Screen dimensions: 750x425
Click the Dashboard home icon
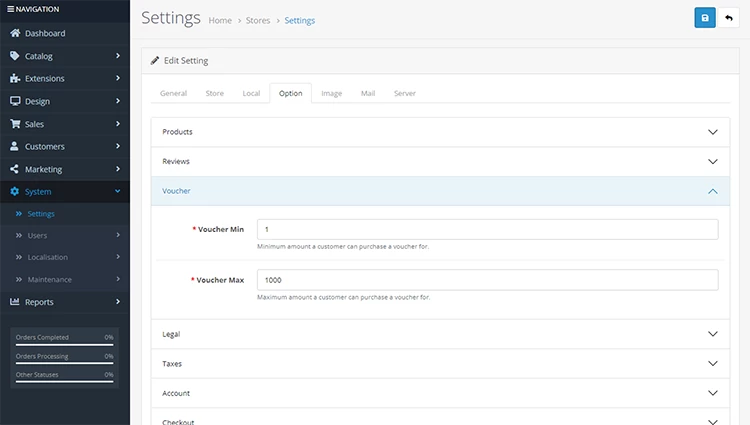tap(15, 33)
